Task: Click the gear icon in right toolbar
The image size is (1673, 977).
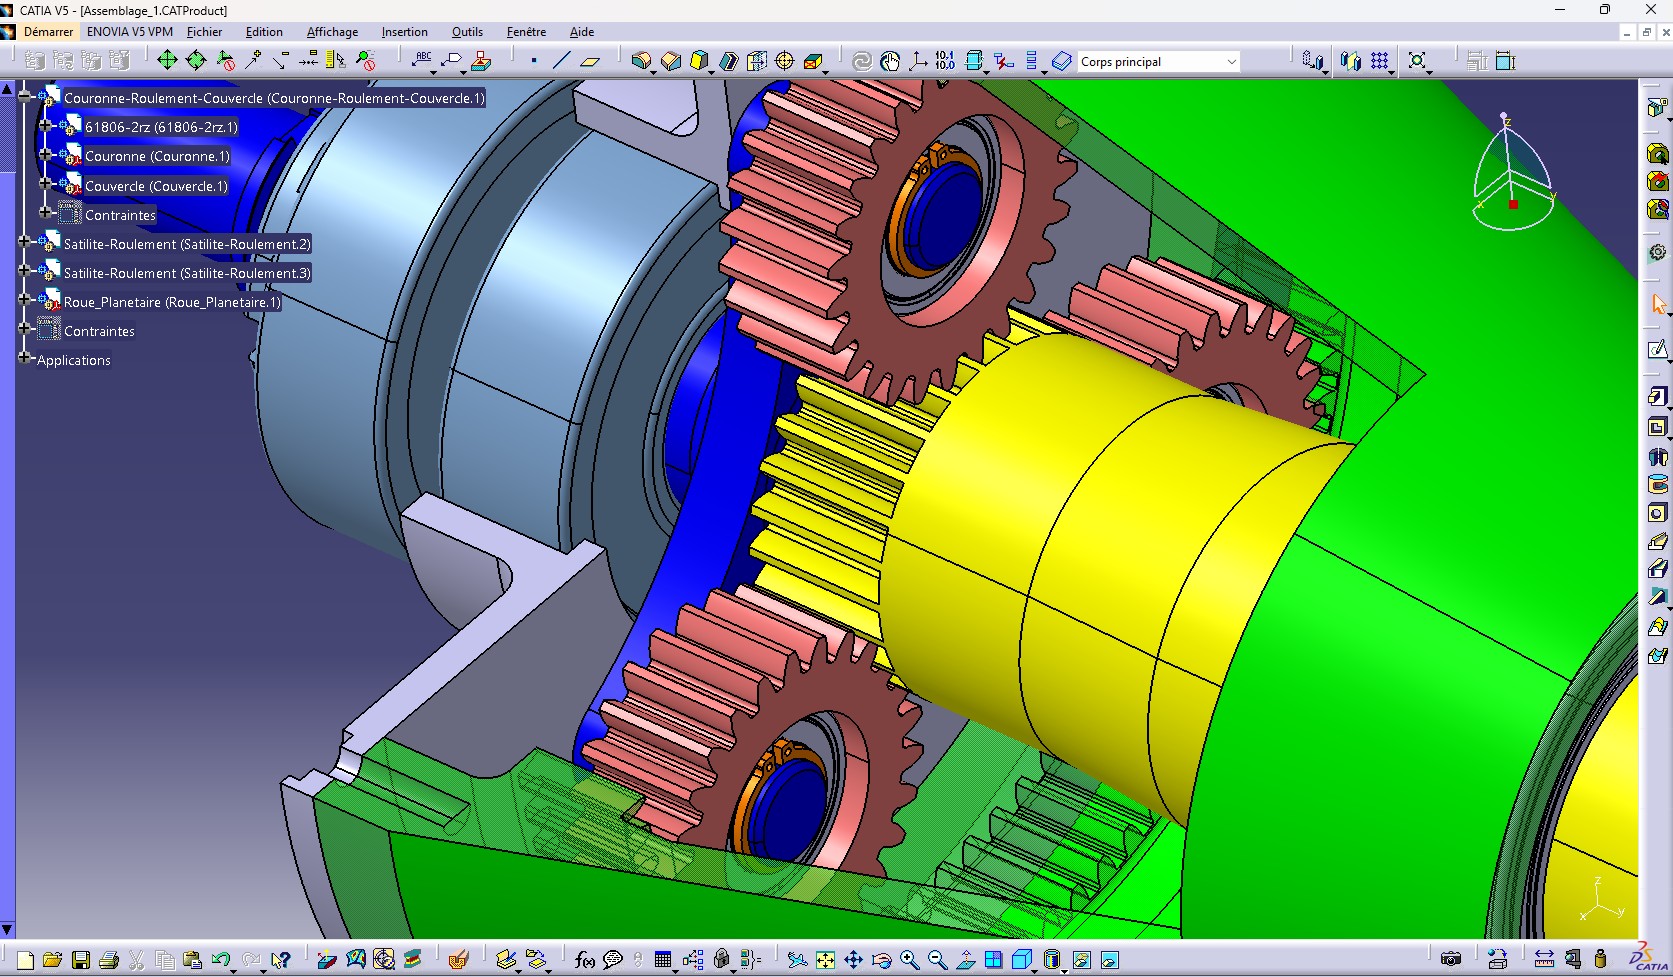Action: tap(1658, 252)
